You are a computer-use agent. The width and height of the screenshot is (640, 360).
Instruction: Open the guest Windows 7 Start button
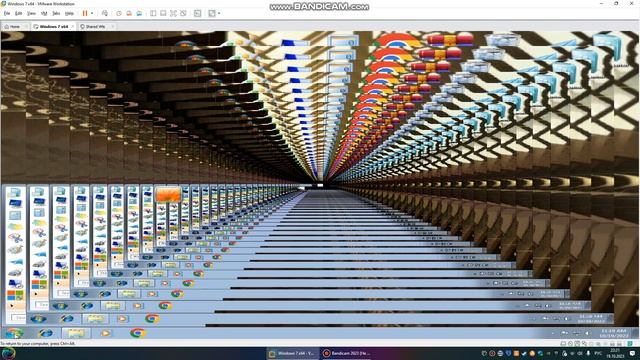click(x=14, y=333)
